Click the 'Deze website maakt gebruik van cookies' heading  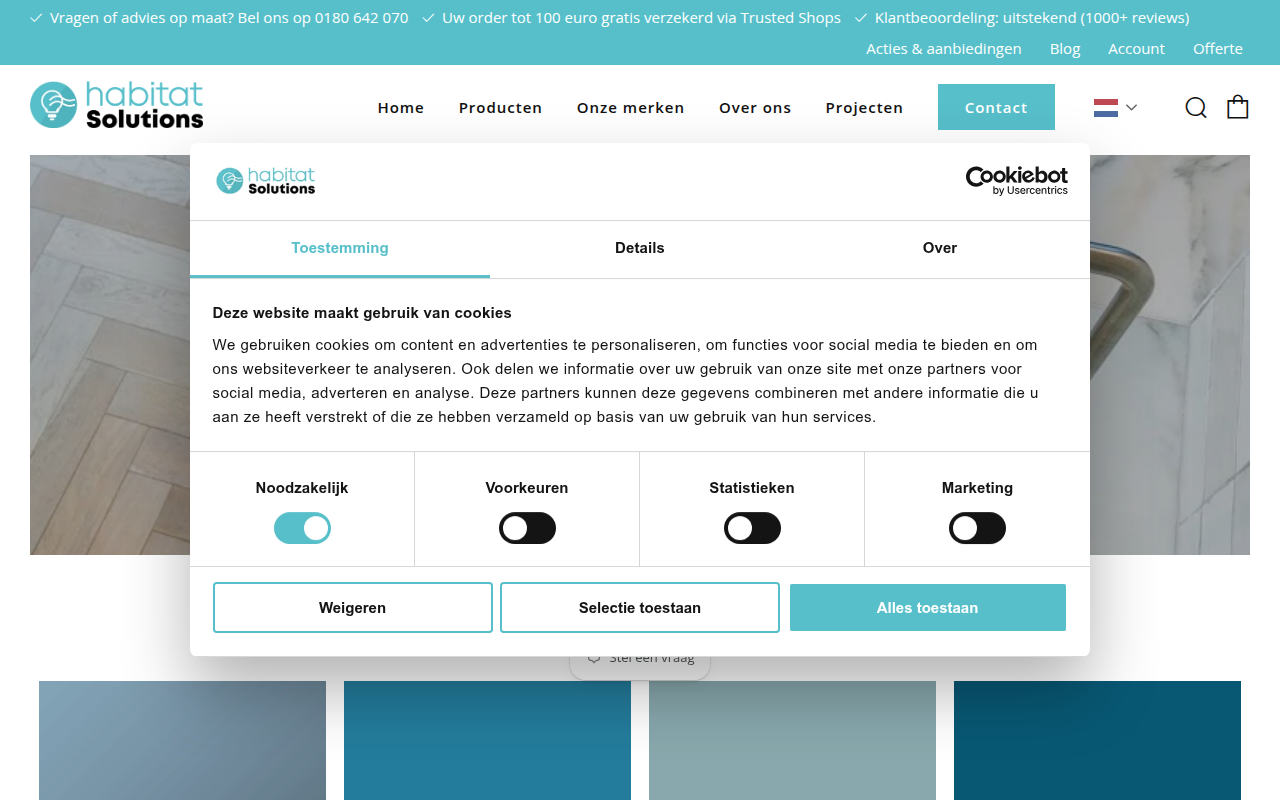click(362, 313)
